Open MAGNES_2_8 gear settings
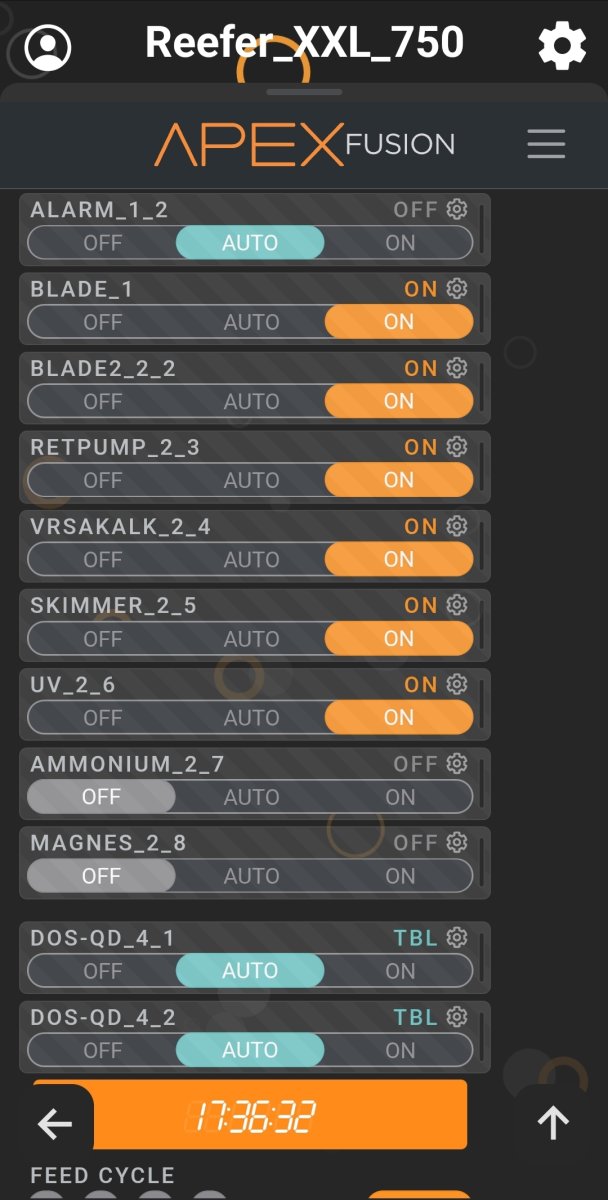Viewport: 608px width, 1200px height. pyautogui.click(x=457, y=843)
